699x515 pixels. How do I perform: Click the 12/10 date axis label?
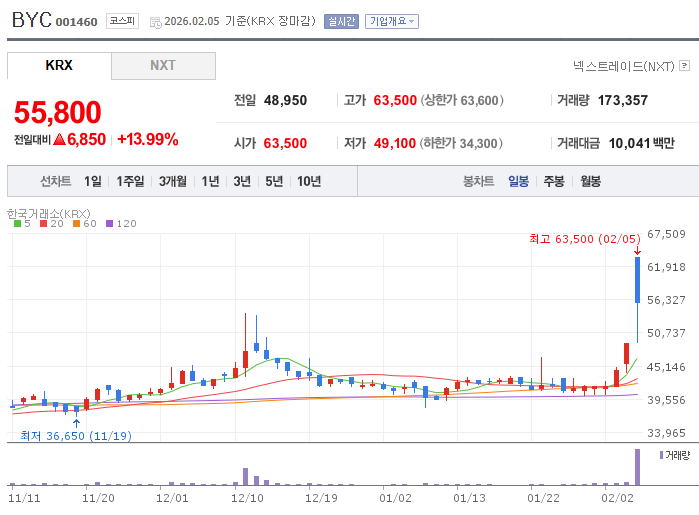coord(247,498)
